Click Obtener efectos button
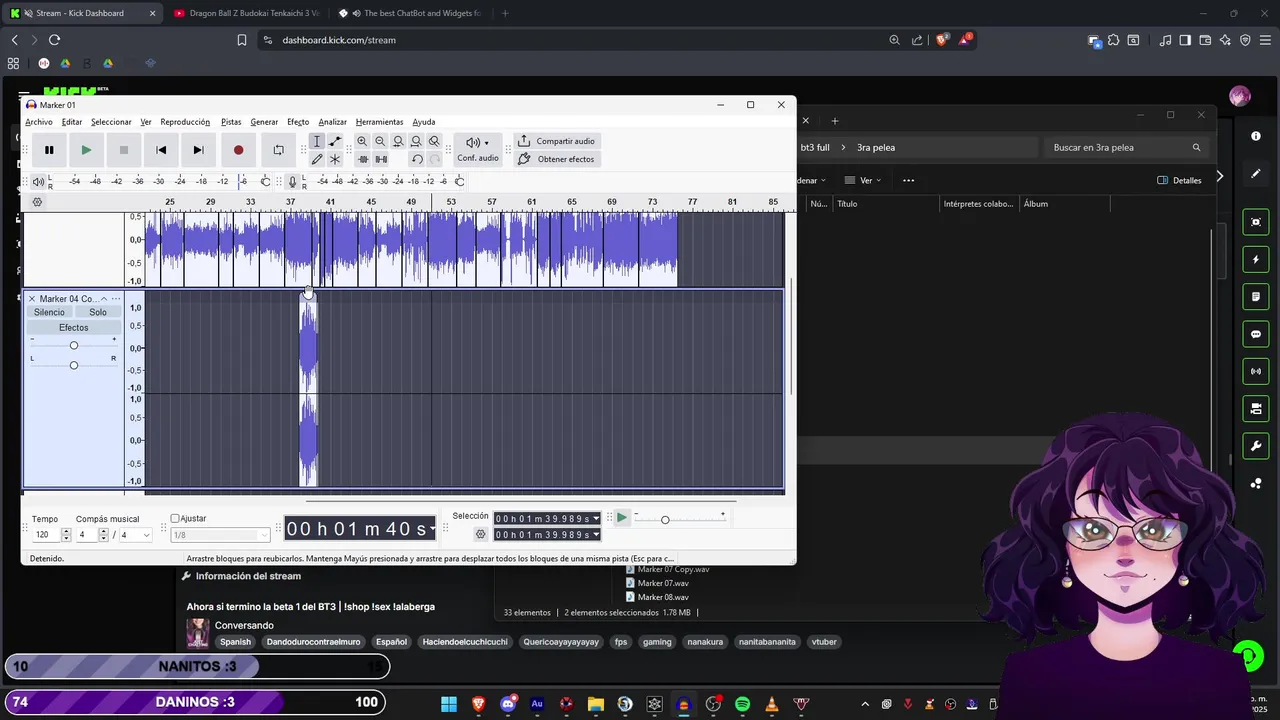The height and width of the screenshot is (720, 1280). point(555,159)
